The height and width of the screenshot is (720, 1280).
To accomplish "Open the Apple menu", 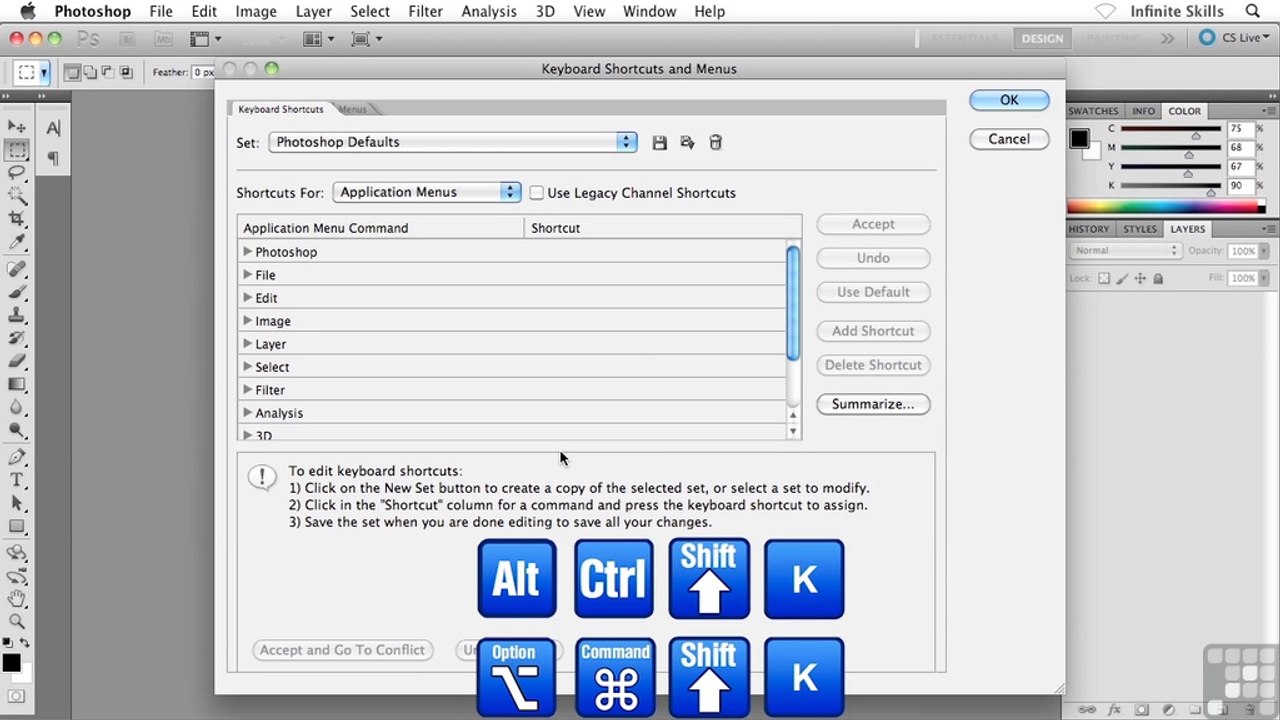I will [27, 12].
